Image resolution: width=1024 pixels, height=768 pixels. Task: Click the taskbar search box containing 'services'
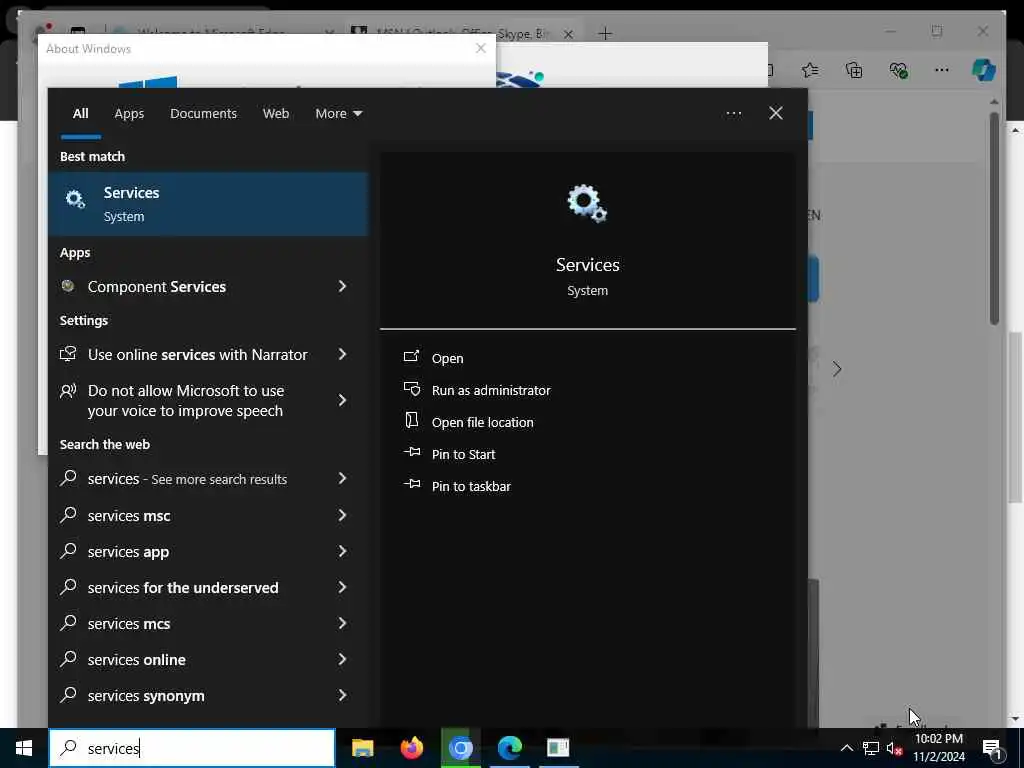pyautogui.click(x=192, y=748)
